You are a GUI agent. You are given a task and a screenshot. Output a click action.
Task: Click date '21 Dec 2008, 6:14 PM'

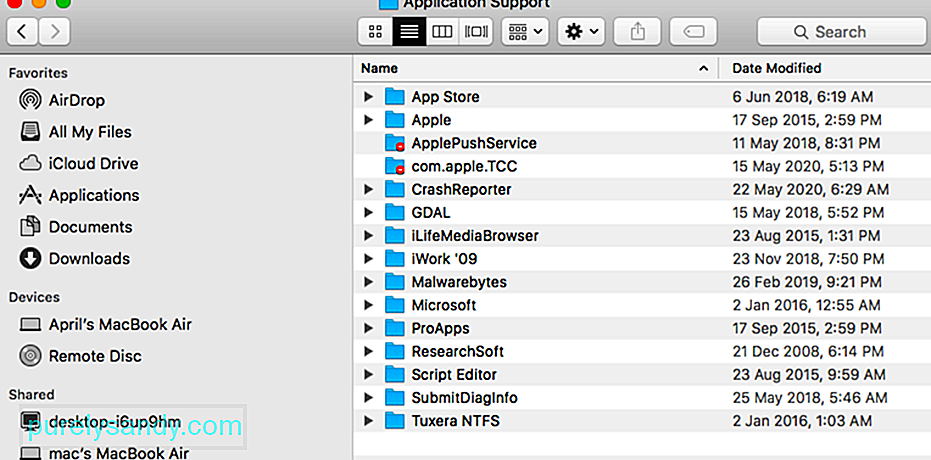coord(808,351)
